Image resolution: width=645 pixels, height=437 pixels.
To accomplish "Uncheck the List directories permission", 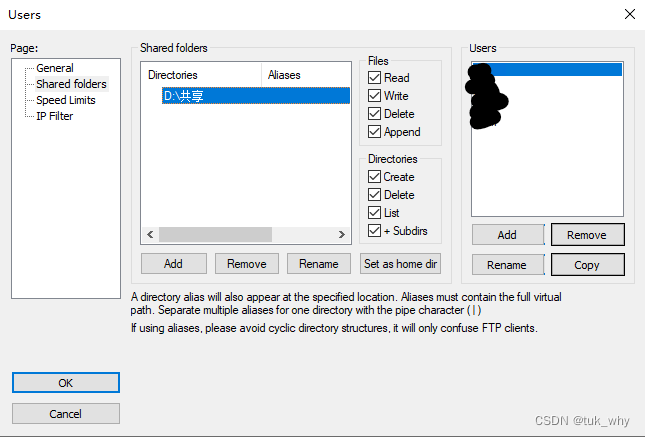I will (x=375, y=213).
